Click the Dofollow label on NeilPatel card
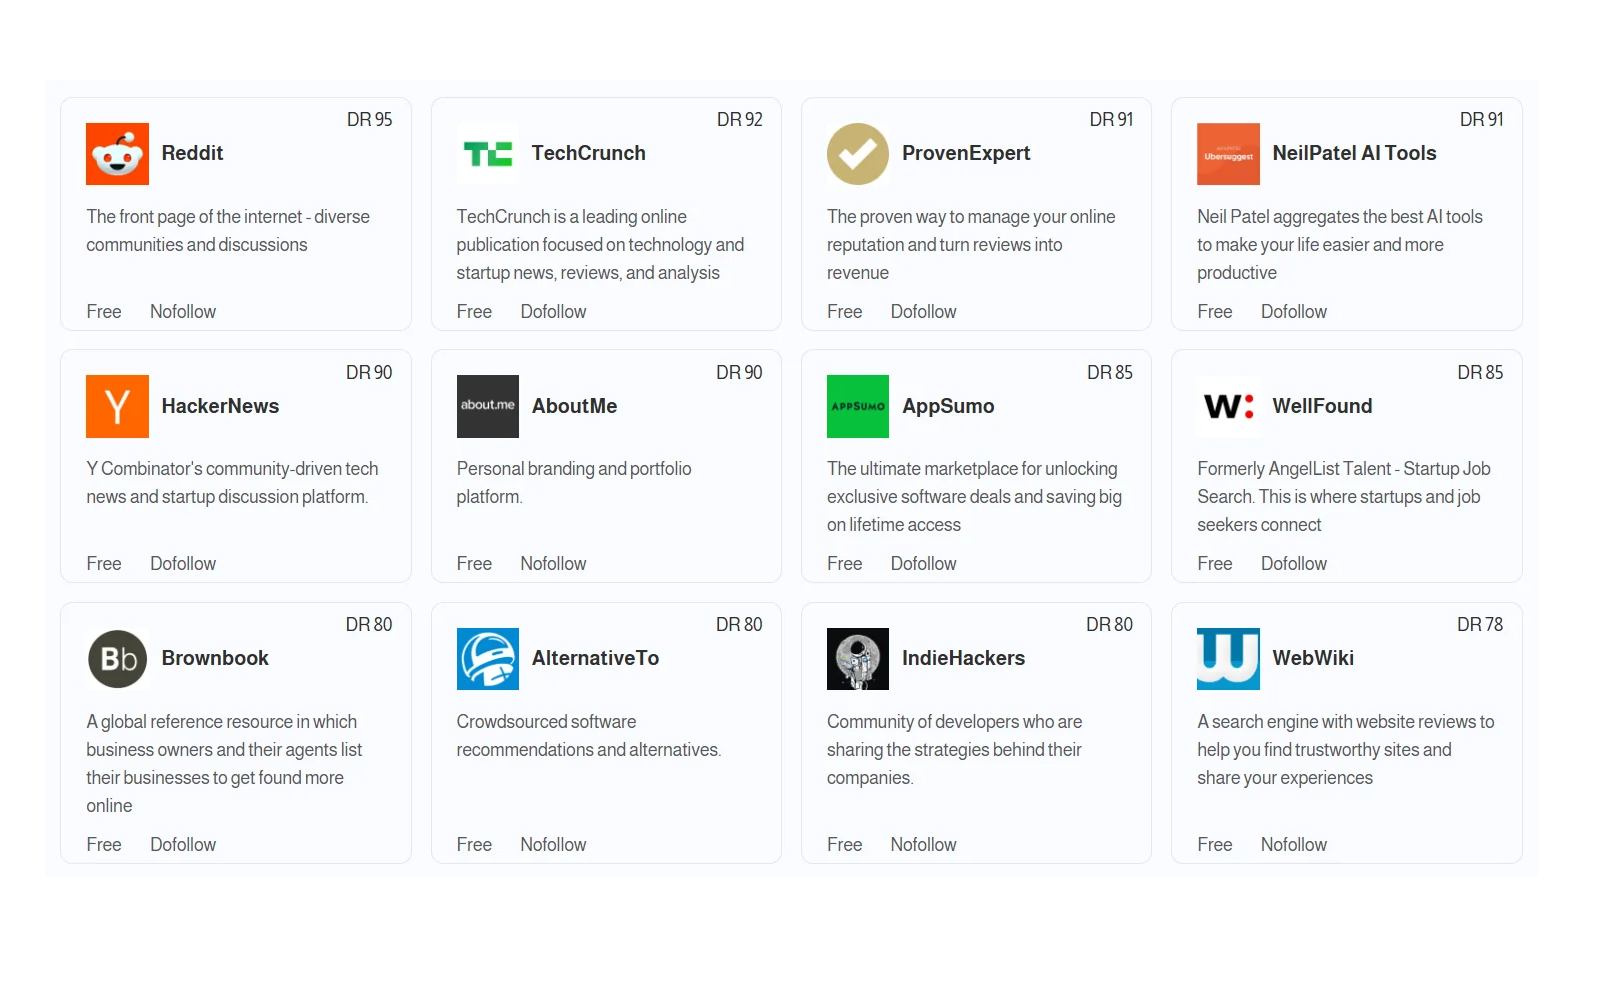The height and width of the screenshot is (987, 1601). [x=1294, y=312]
